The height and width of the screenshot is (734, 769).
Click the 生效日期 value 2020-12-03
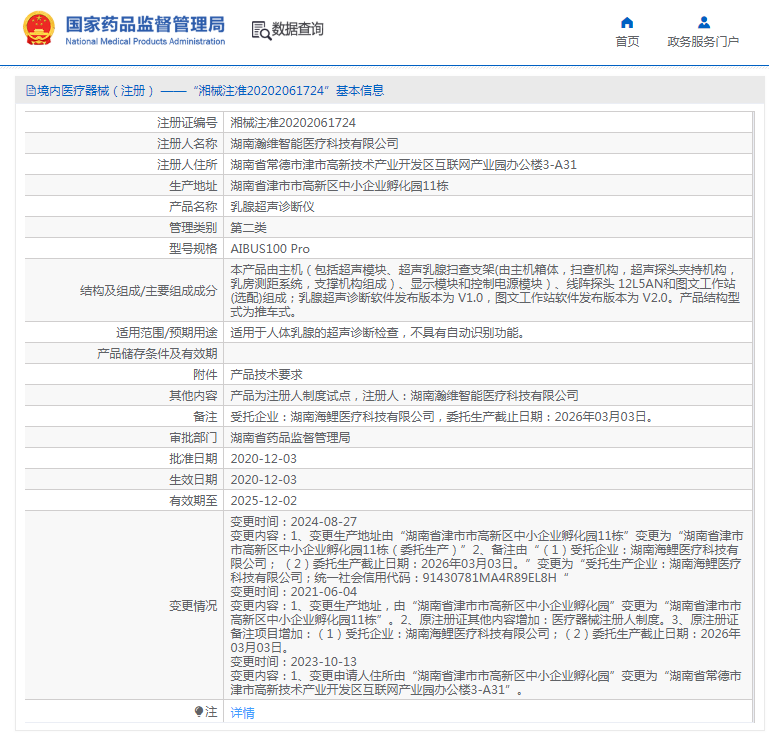pos(263,480)
